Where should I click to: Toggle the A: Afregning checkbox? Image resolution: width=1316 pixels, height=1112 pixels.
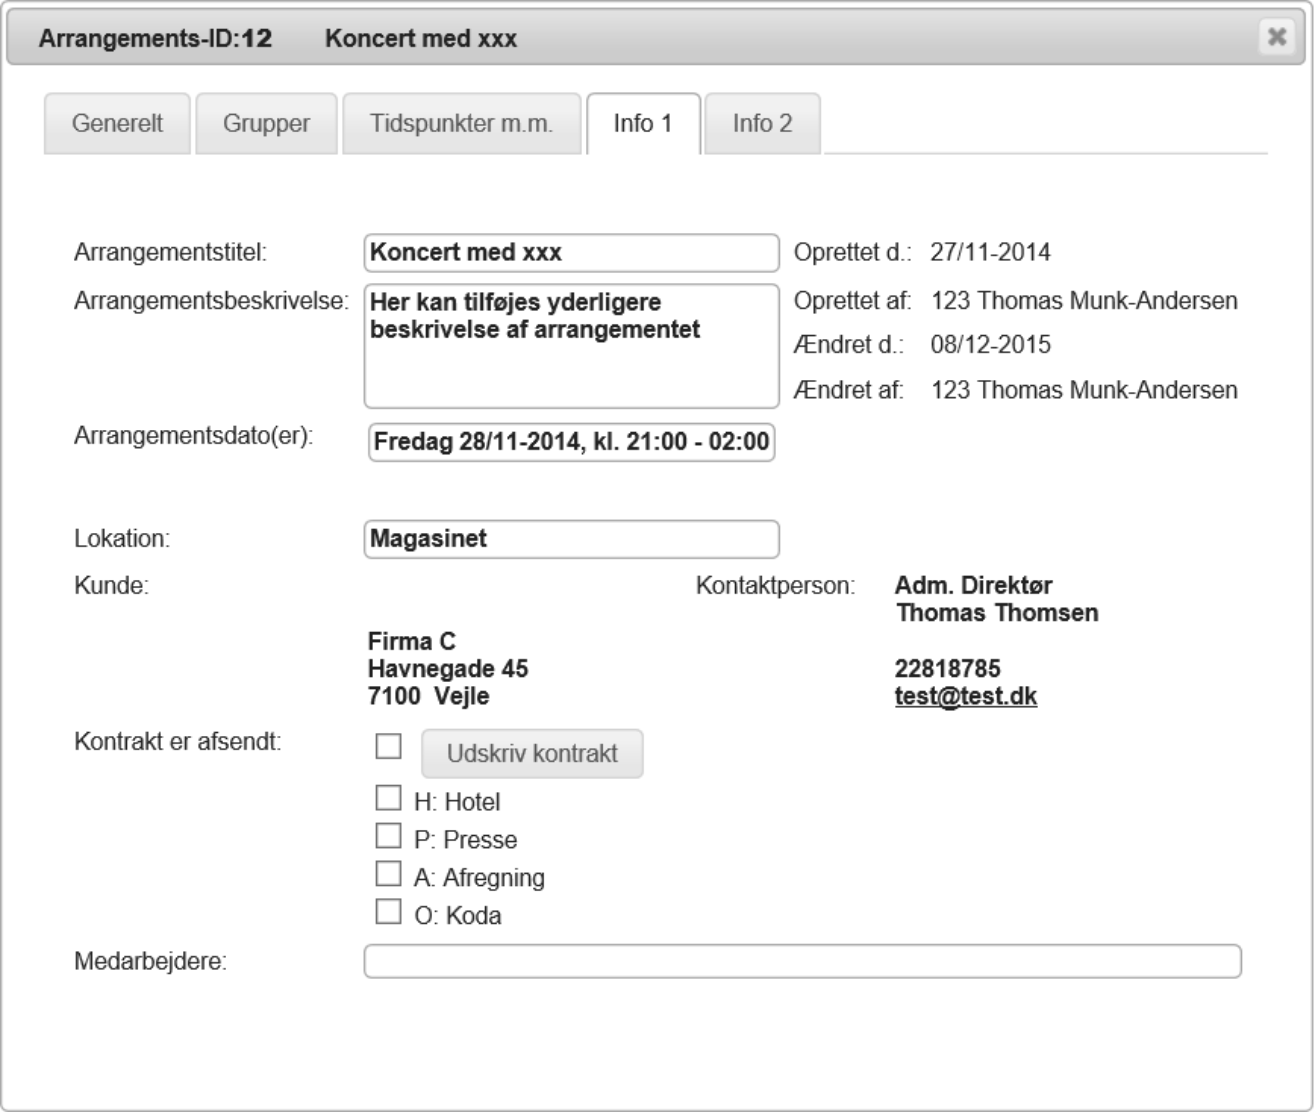pos(388,874)
